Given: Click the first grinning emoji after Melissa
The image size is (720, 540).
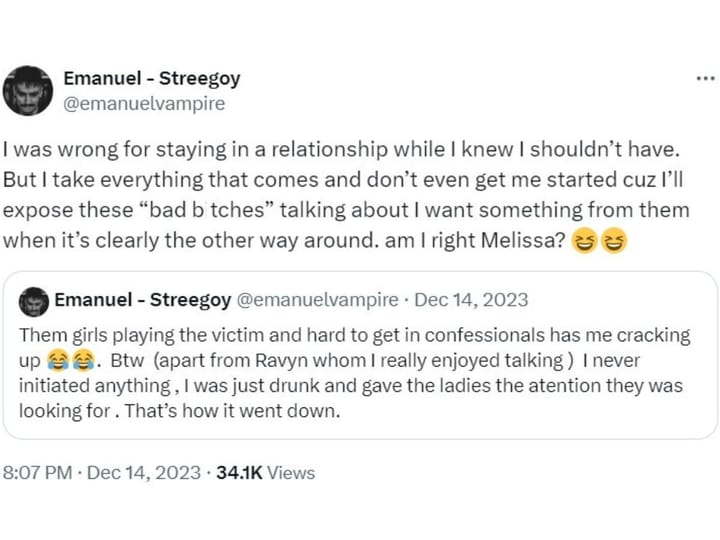Looking at the screenshot, I should [x=585, y=240].
